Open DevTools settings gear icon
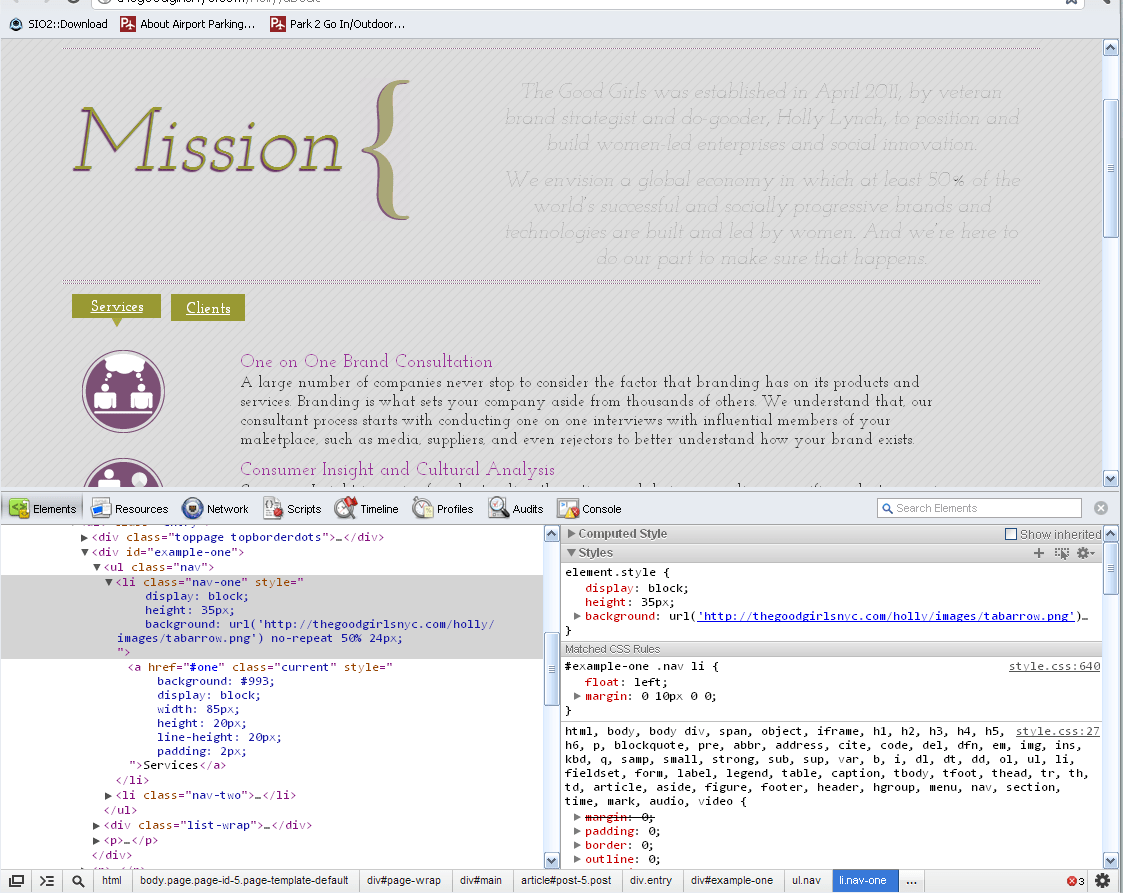Screen dimensions: 1123x893 [x=1103, y=881]
